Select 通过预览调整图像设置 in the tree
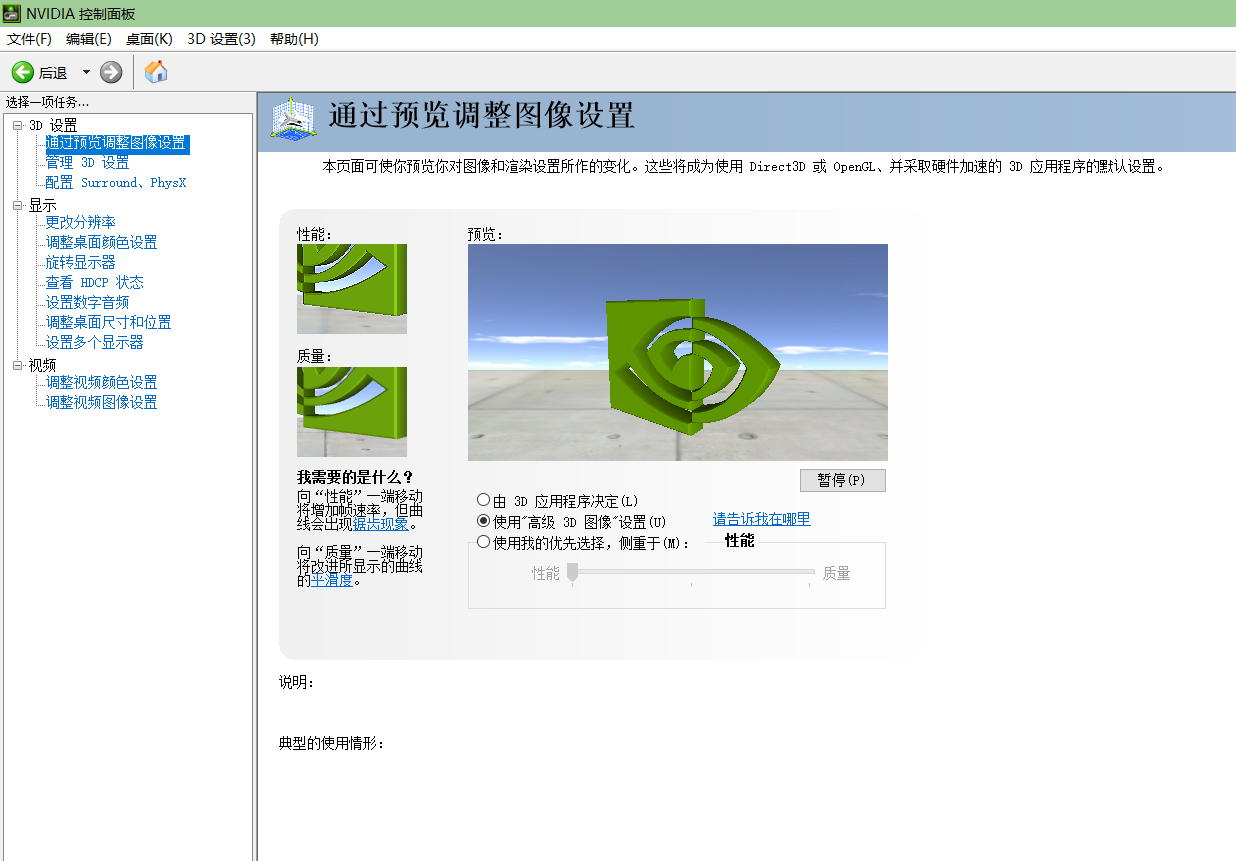 coord(116,143)
